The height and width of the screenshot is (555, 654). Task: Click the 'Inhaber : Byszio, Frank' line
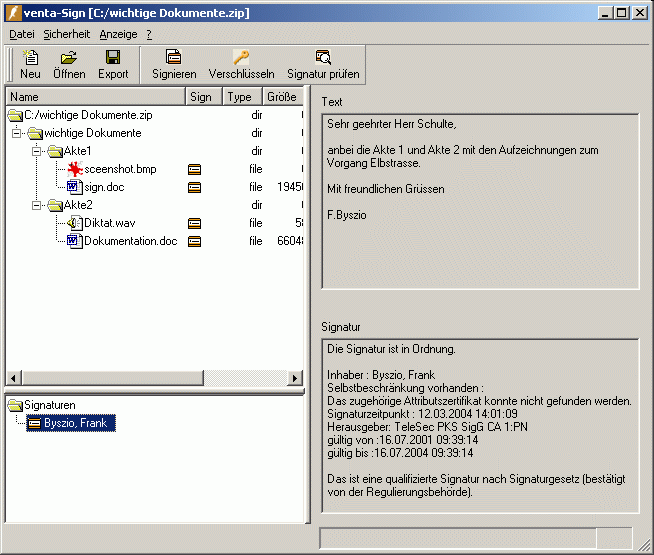381,375
